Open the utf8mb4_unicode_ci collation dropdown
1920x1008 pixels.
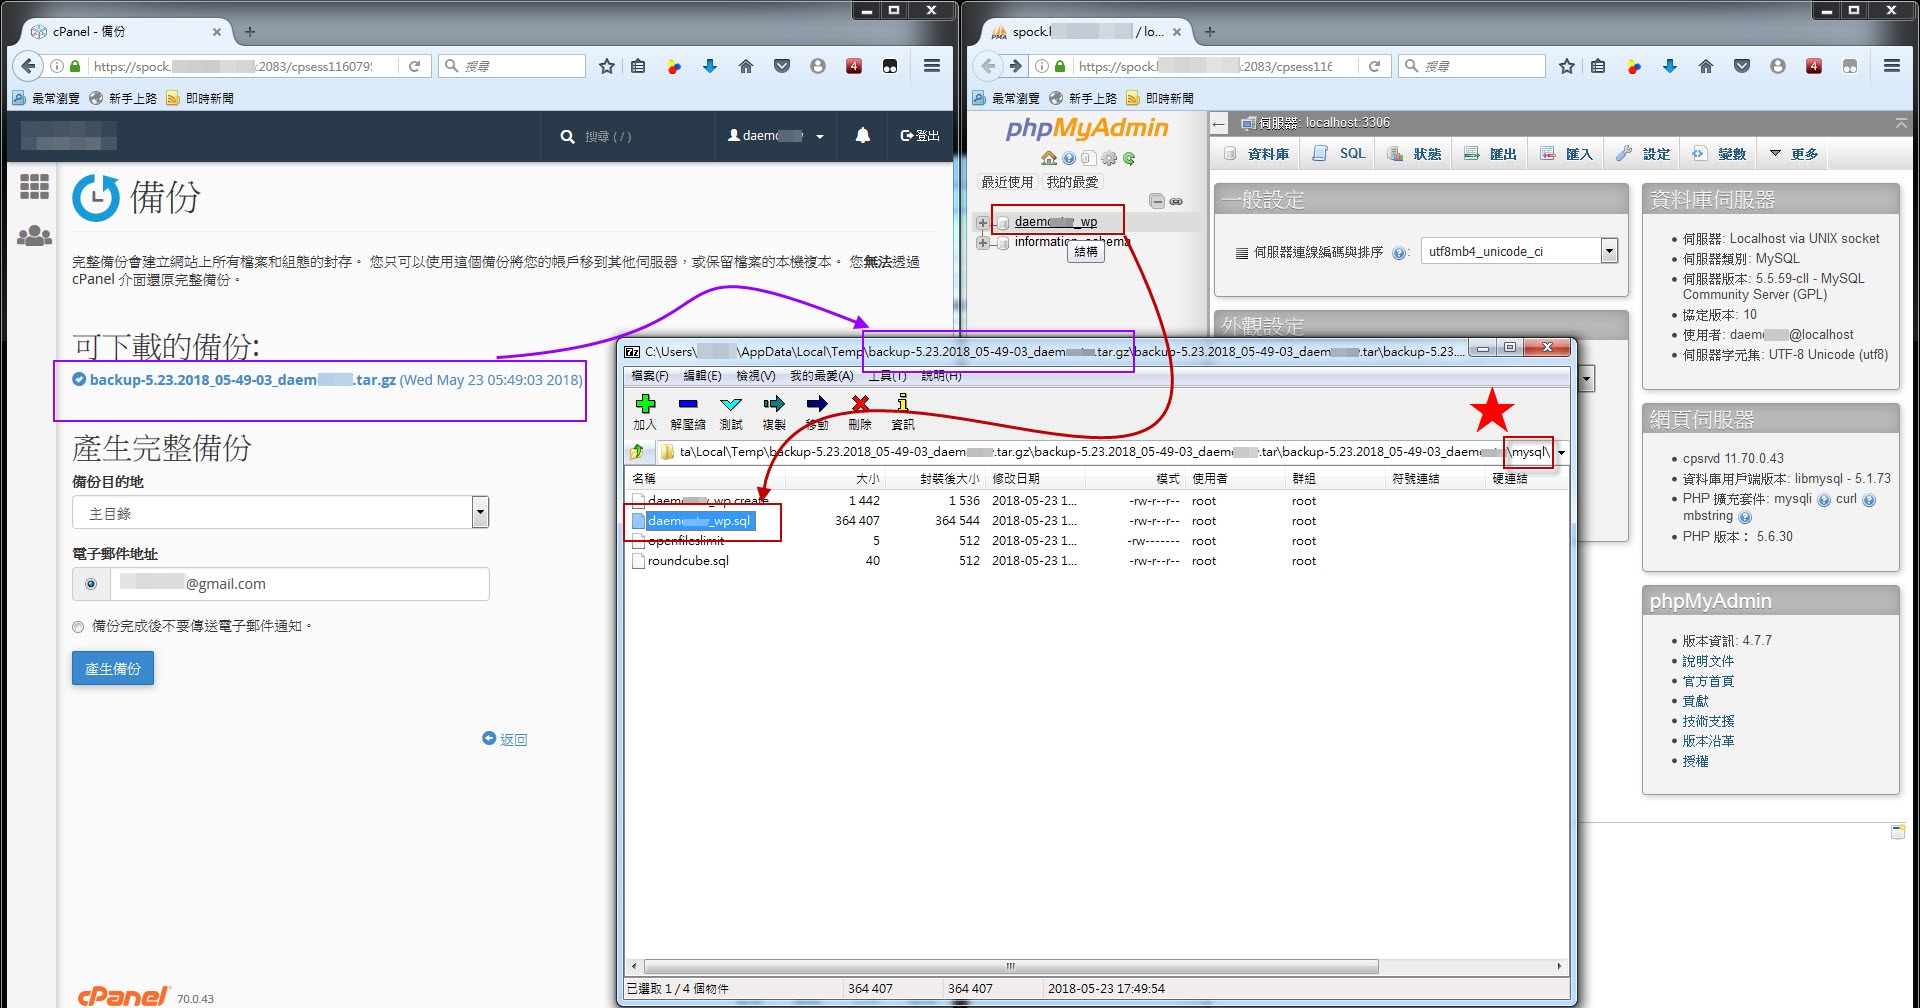point(1519,251)
